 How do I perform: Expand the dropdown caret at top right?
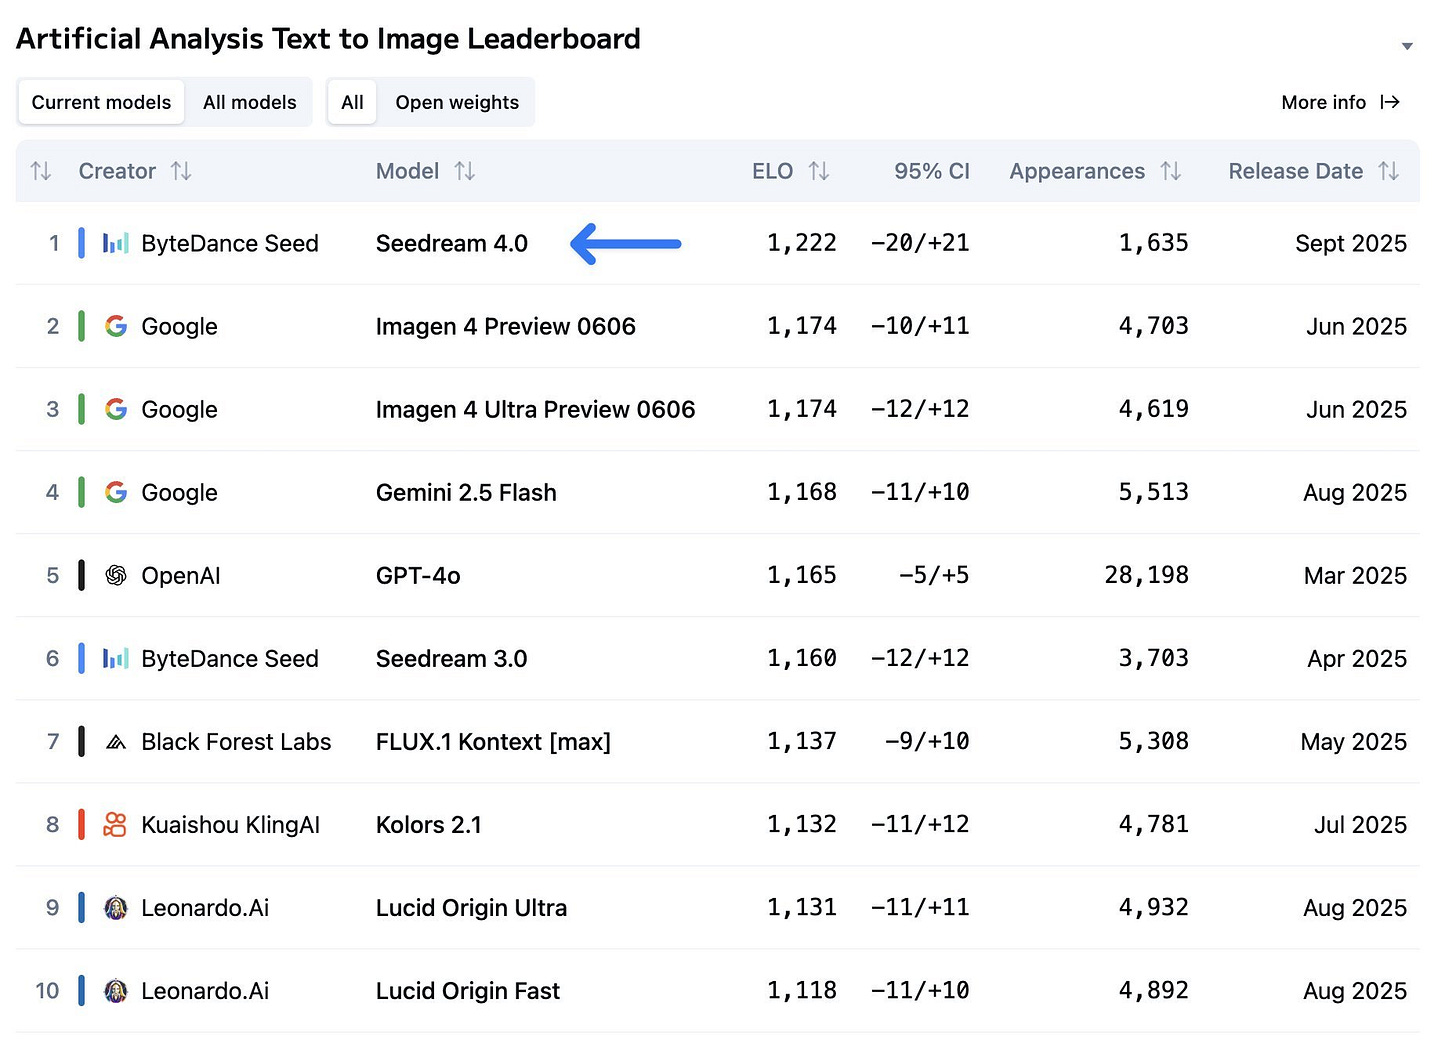click(x=1407, y=46)
